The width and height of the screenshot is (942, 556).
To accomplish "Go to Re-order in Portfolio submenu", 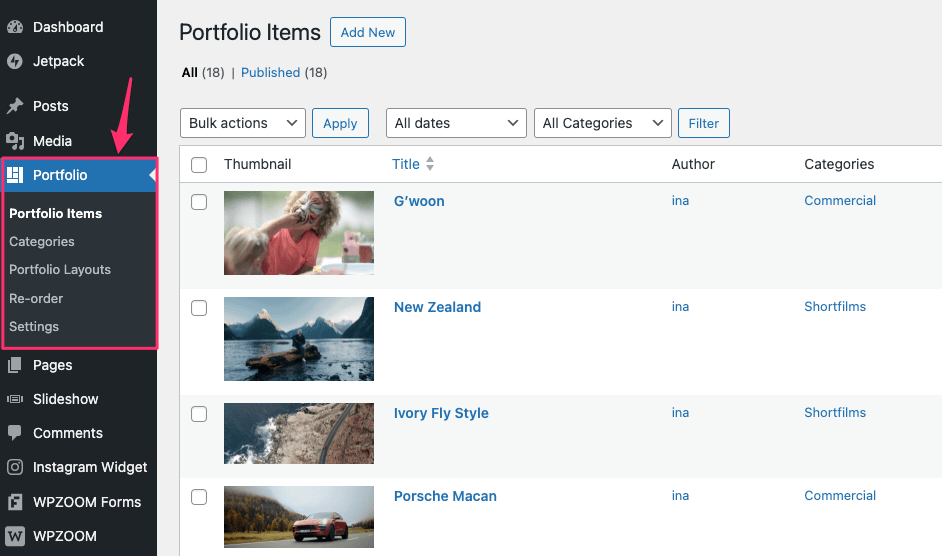I will point(36,298).
